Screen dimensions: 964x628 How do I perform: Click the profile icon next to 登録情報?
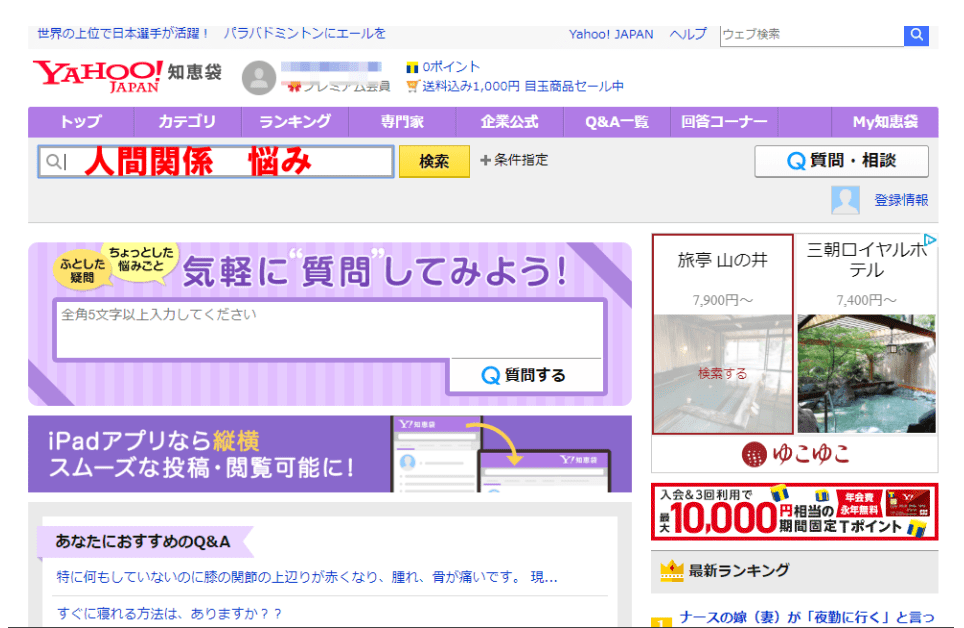(x=845, y=200)
